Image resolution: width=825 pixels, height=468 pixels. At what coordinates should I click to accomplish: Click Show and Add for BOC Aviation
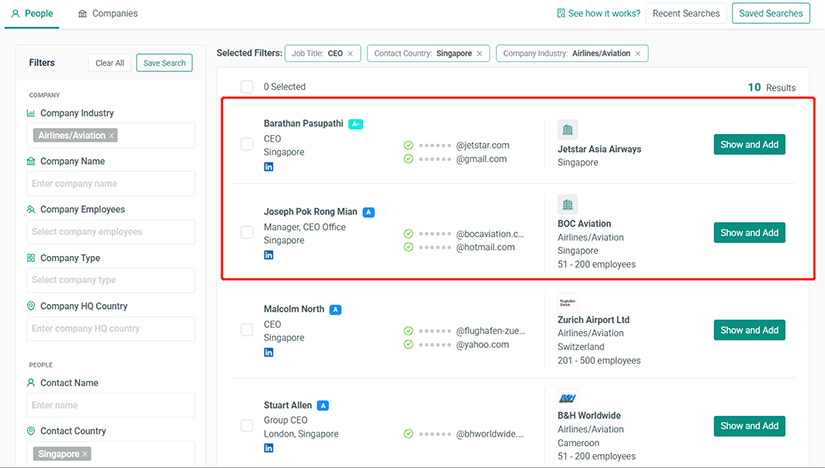pos(749,233)
